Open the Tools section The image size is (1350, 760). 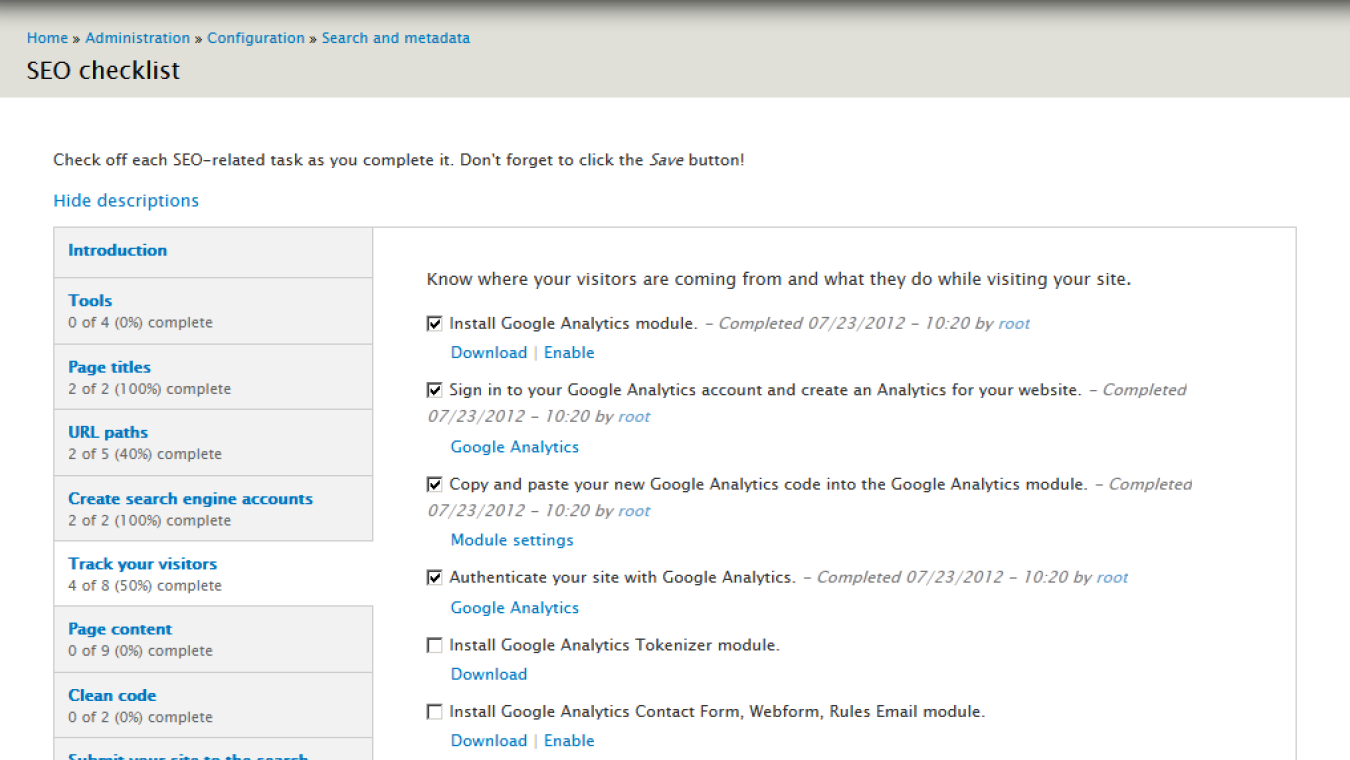point(89,300)
